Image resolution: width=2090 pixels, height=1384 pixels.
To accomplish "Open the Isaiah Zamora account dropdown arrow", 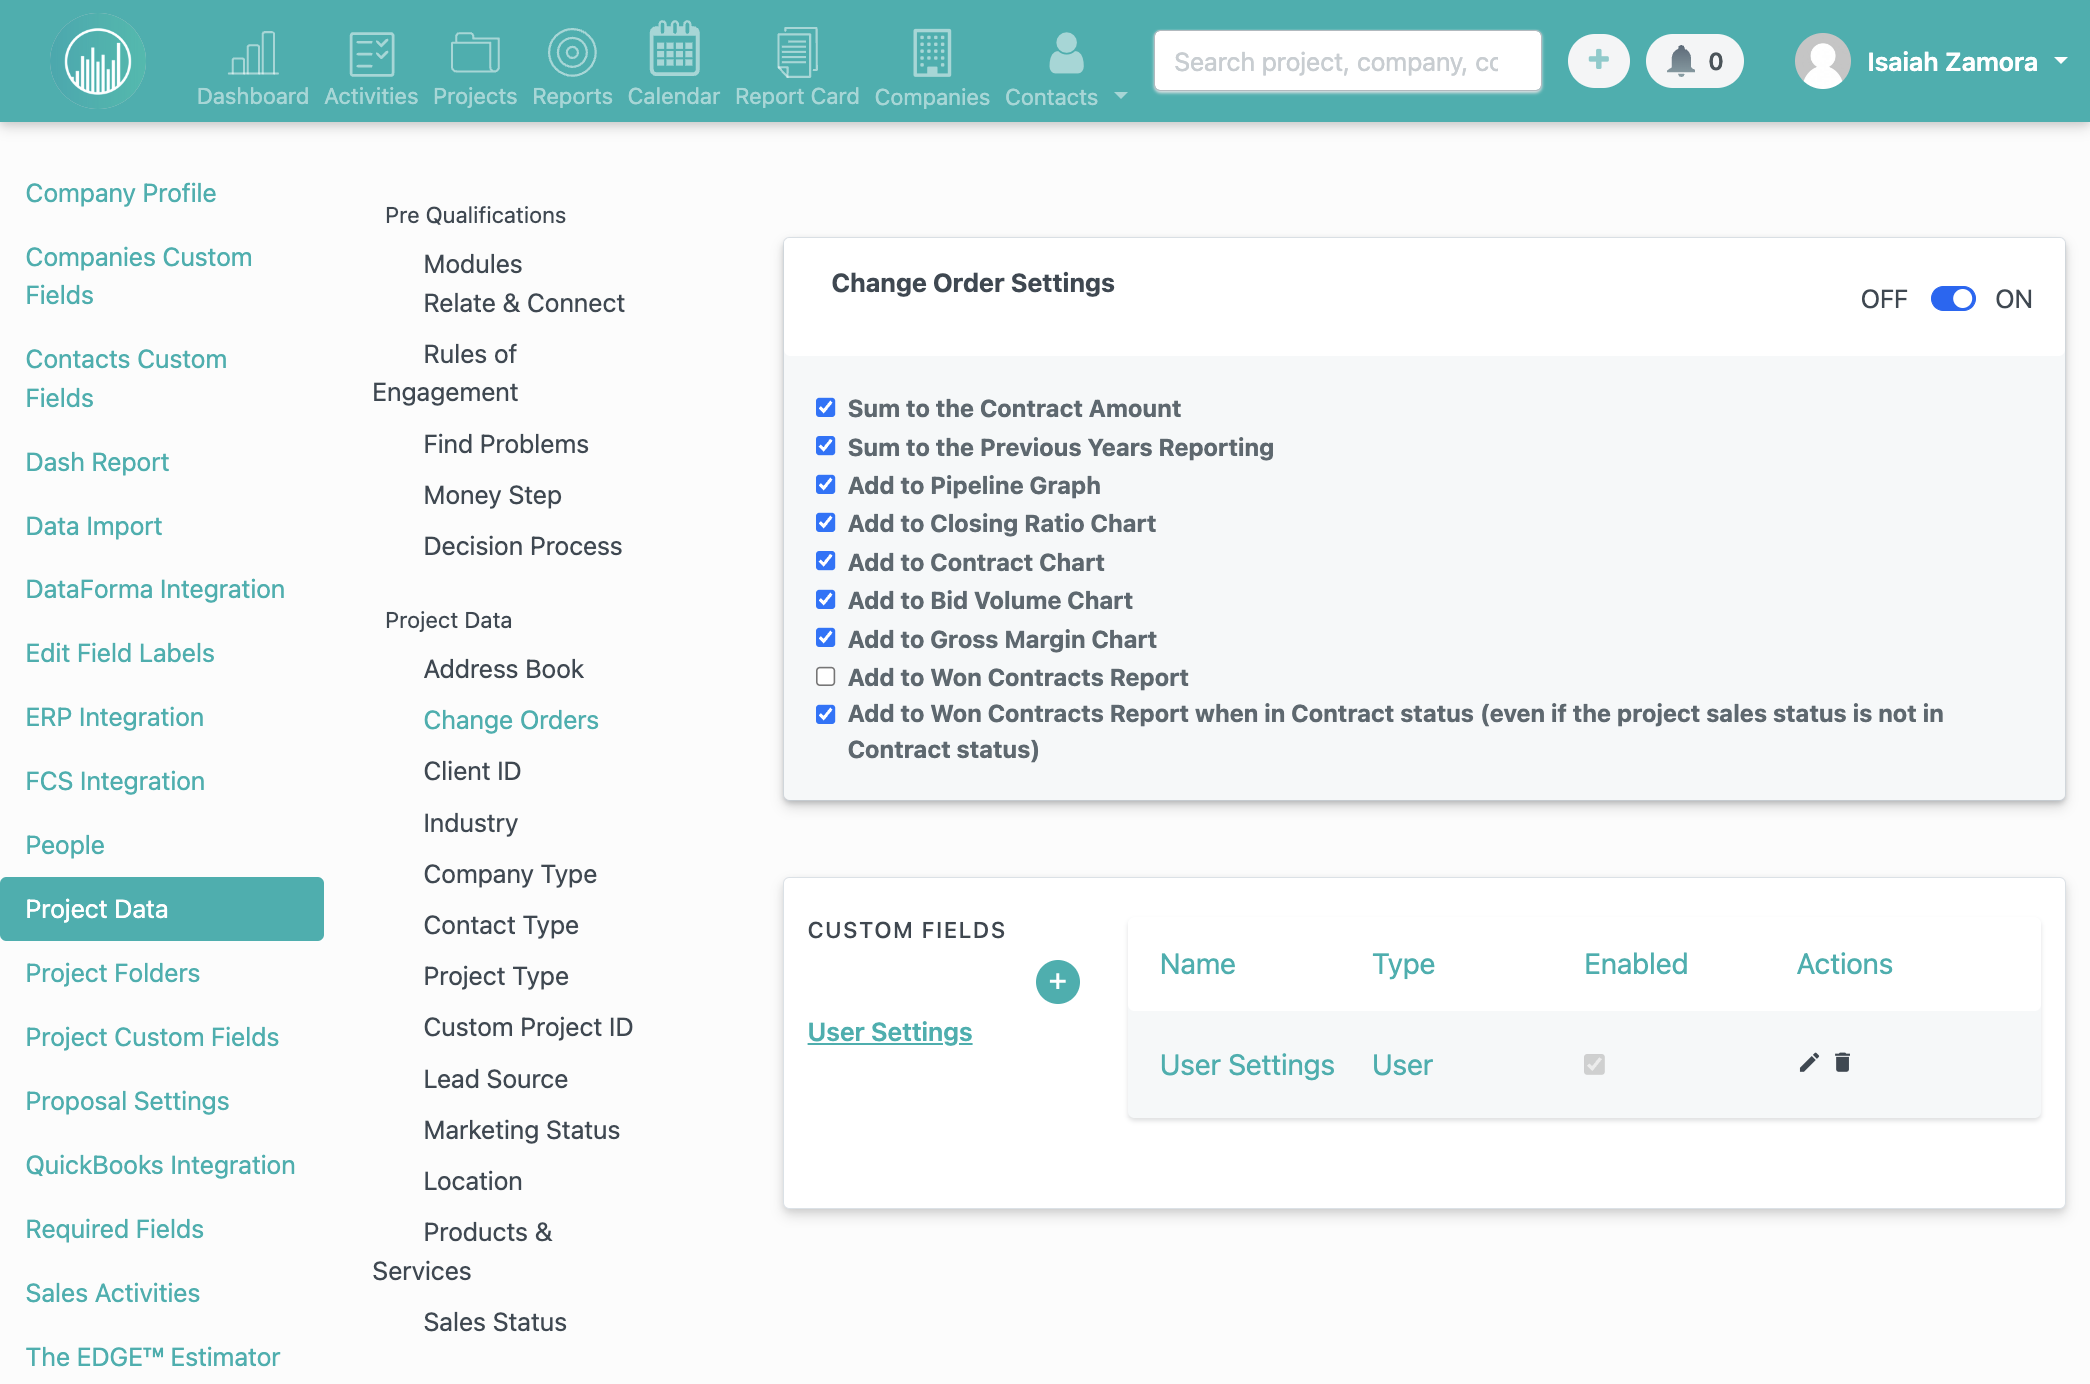I will point(2060,61).
